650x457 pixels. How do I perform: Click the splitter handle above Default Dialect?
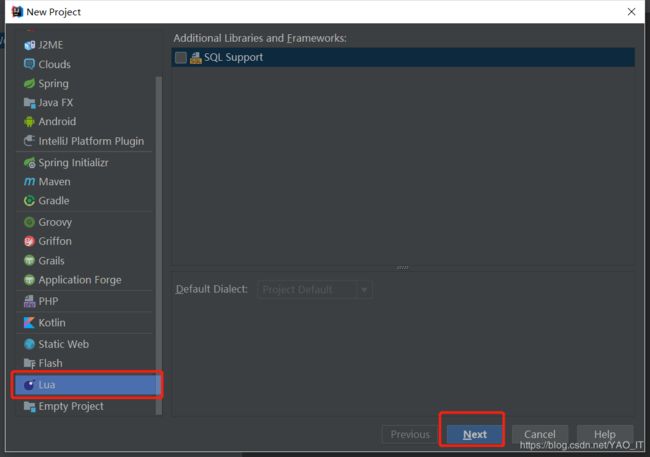(x=403, y=267)
